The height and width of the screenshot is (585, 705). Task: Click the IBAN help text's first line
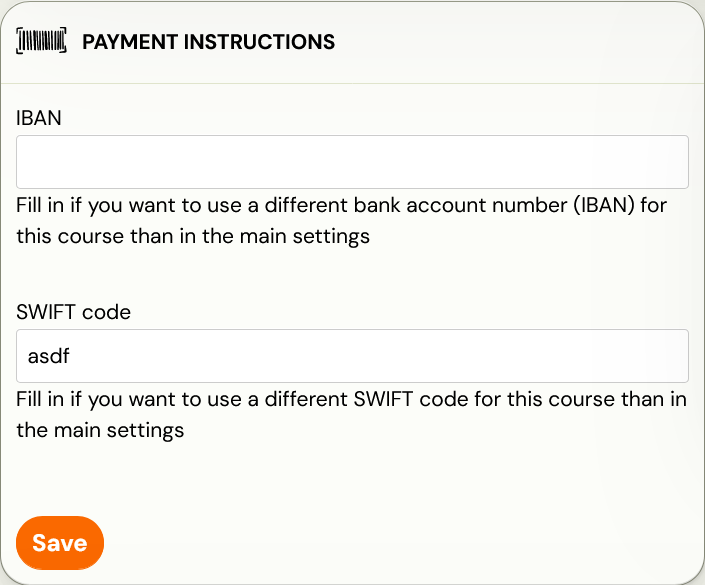click(x=341, y=205)
